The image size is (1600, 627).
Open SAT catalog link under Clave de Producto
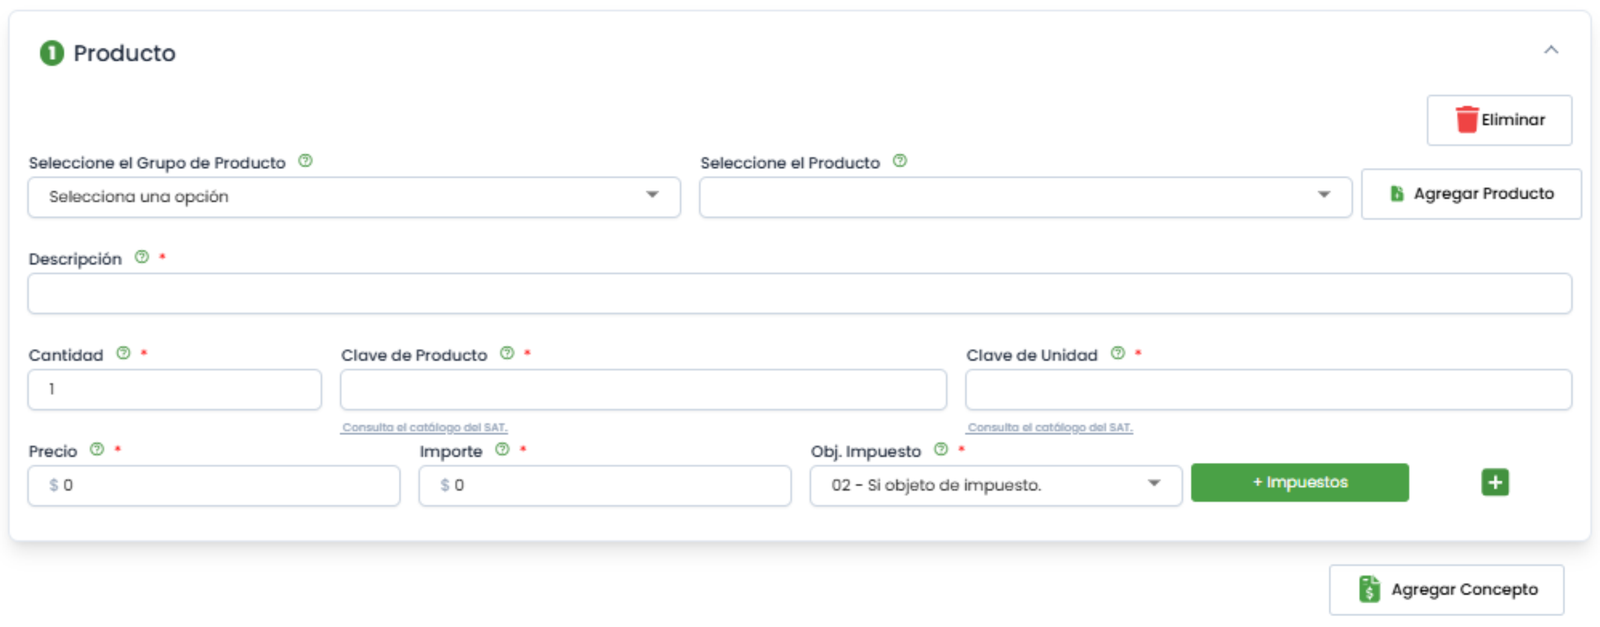coord(425,428)
